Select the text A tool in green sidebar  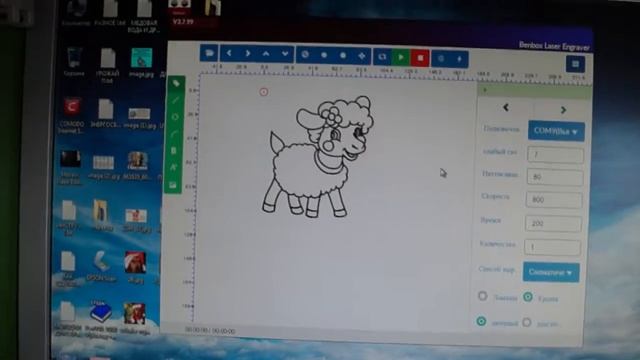click(173, 167)
